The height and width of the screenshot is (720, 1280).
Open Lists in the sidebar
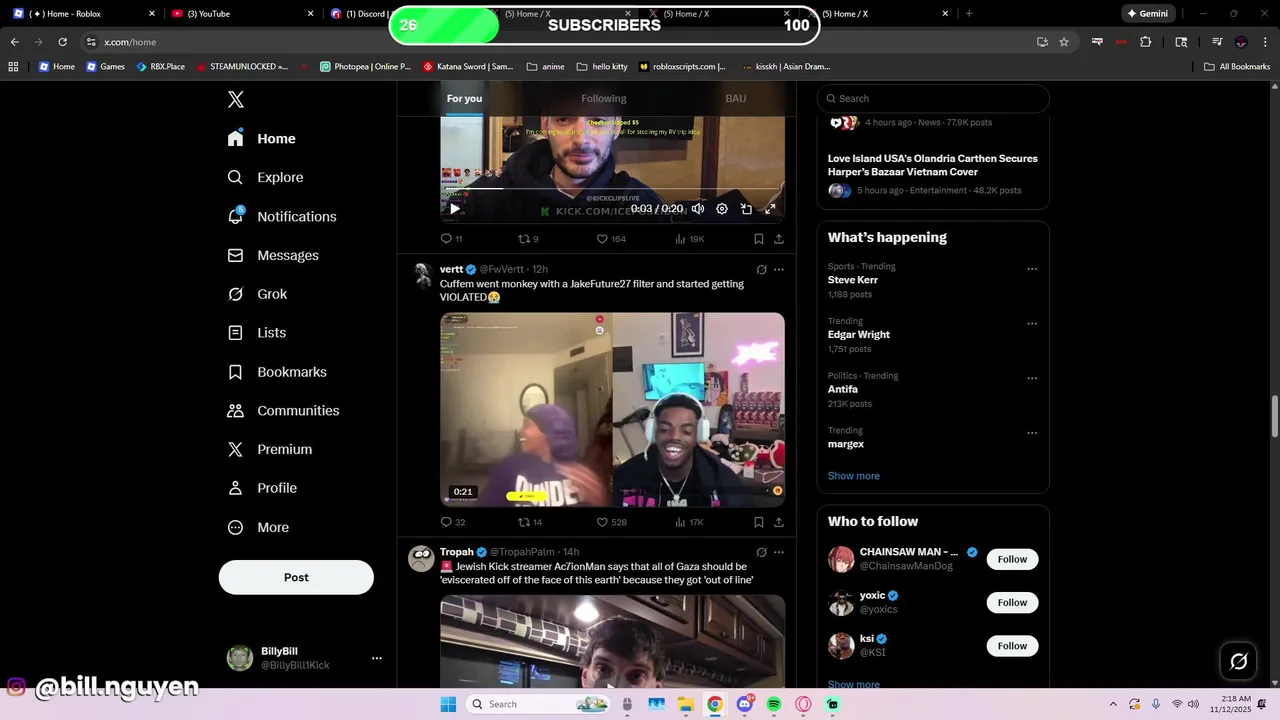coord(257,333)
